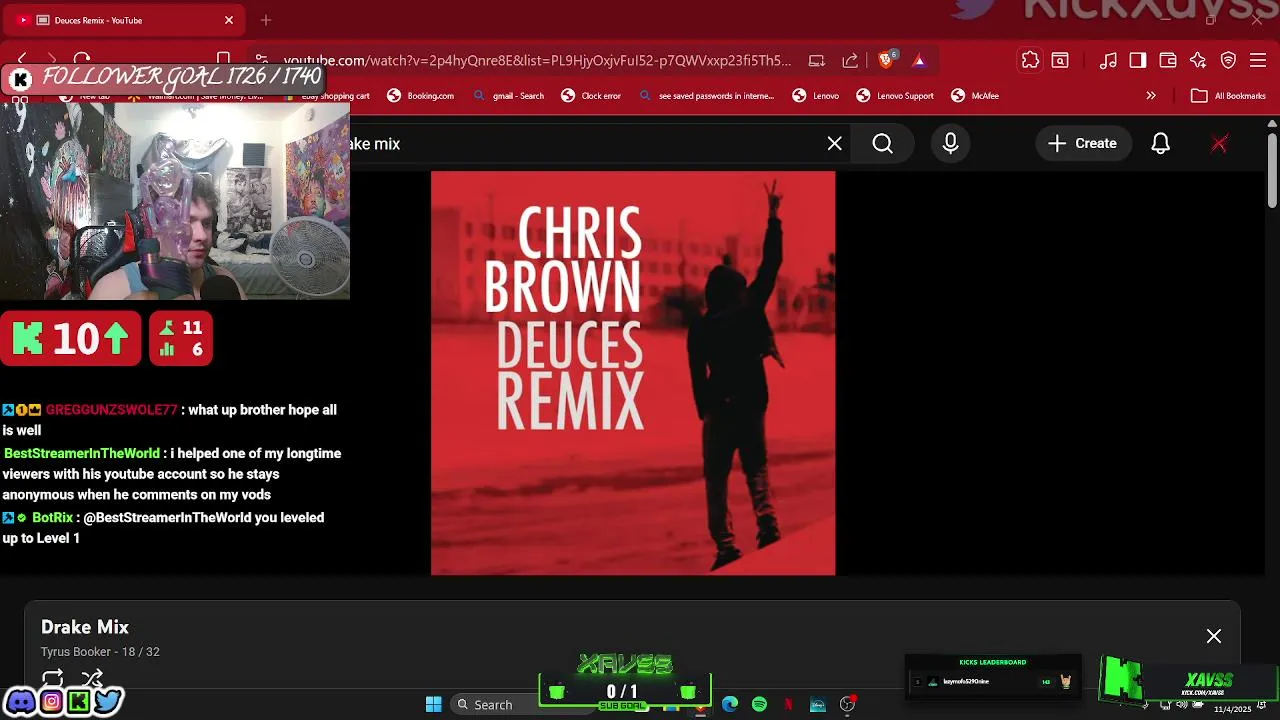This screenshot has height=720, width=1280.
Task: Toggle shuffle in the Drake Mix panel
Action: tap(92, 679)
